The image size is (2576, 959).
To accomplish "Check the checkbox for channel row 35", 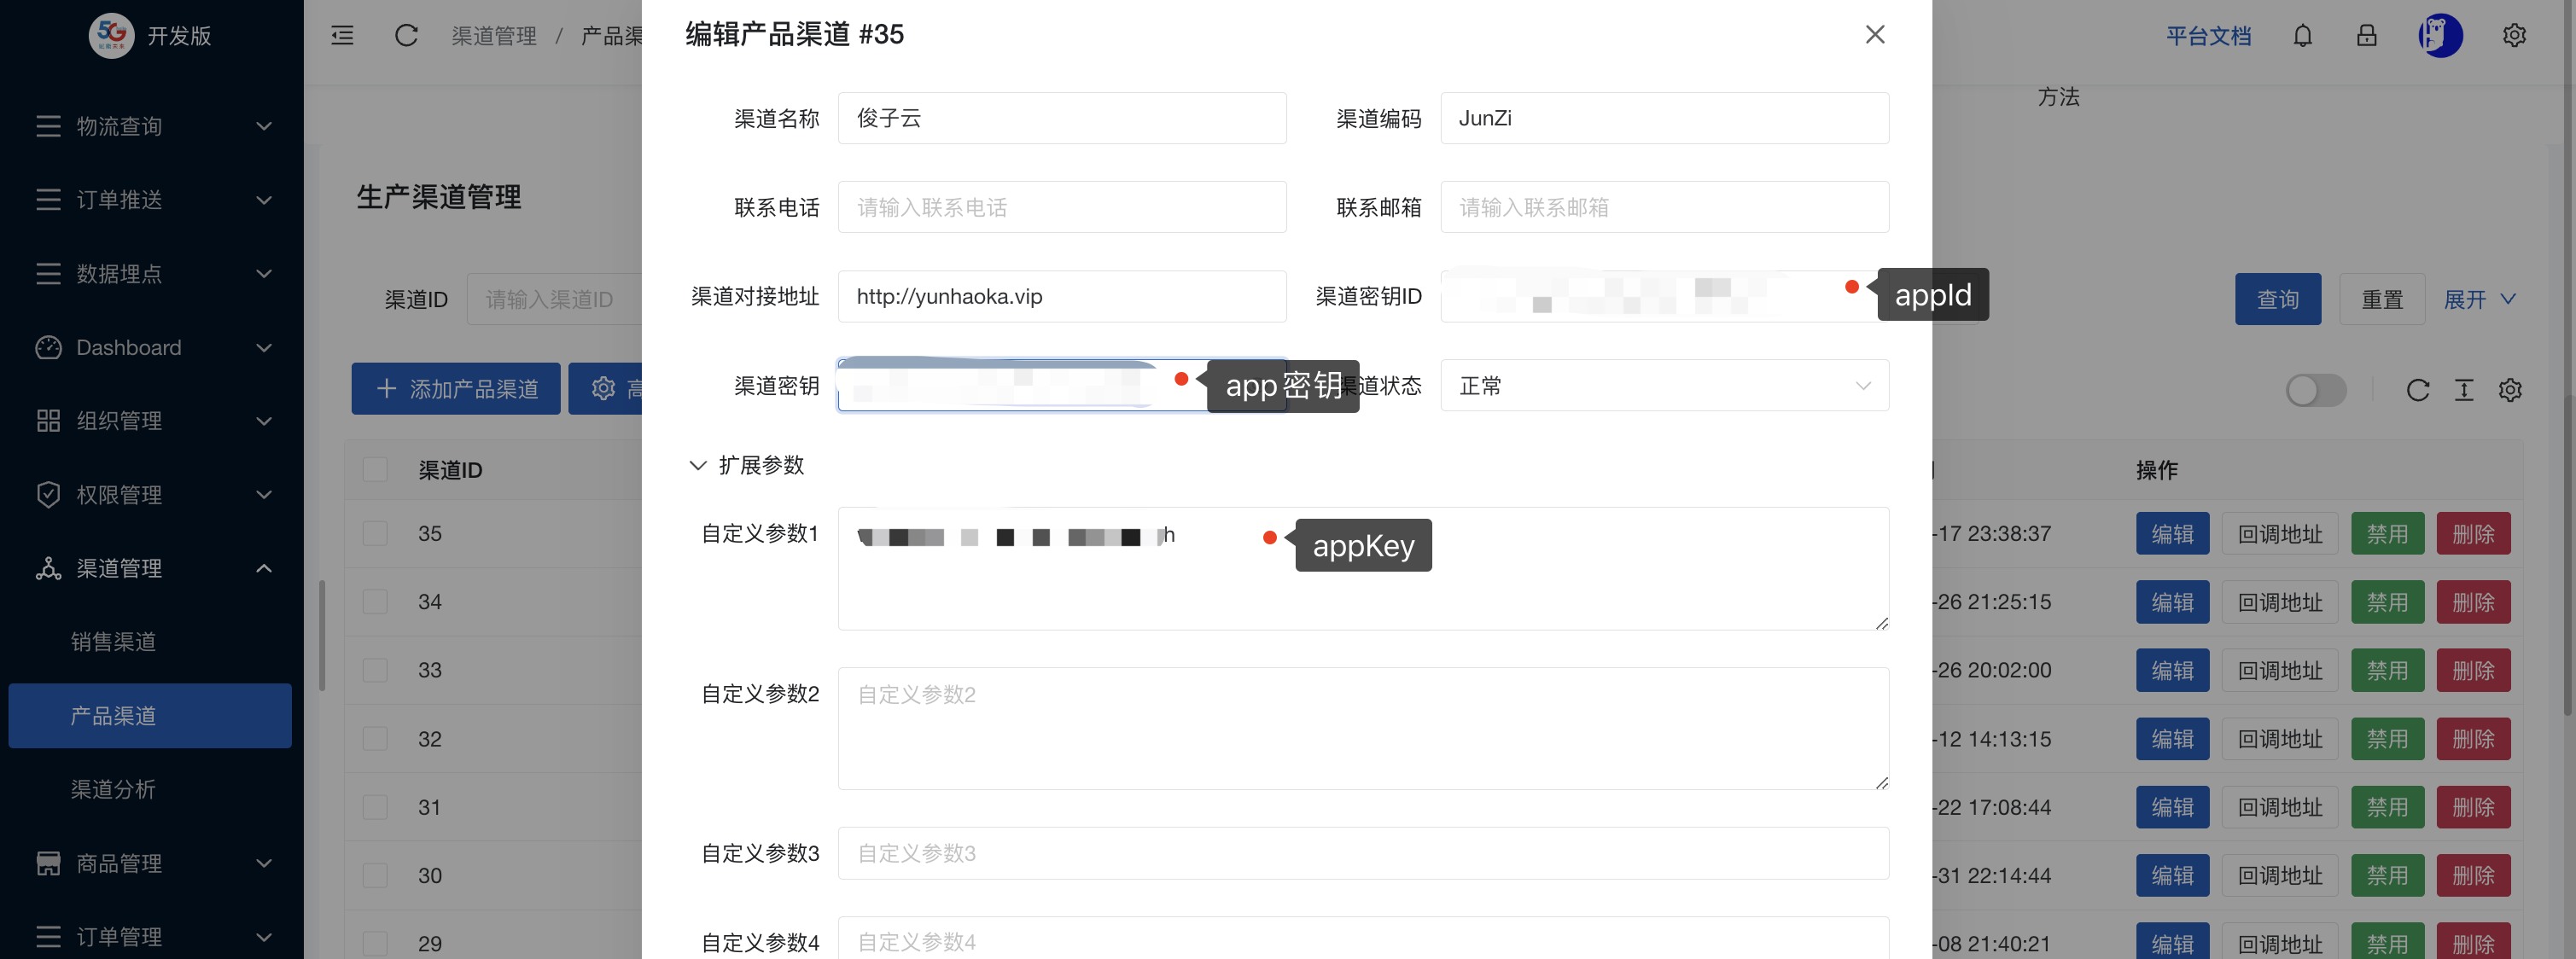I will click(x=375, y=533).
